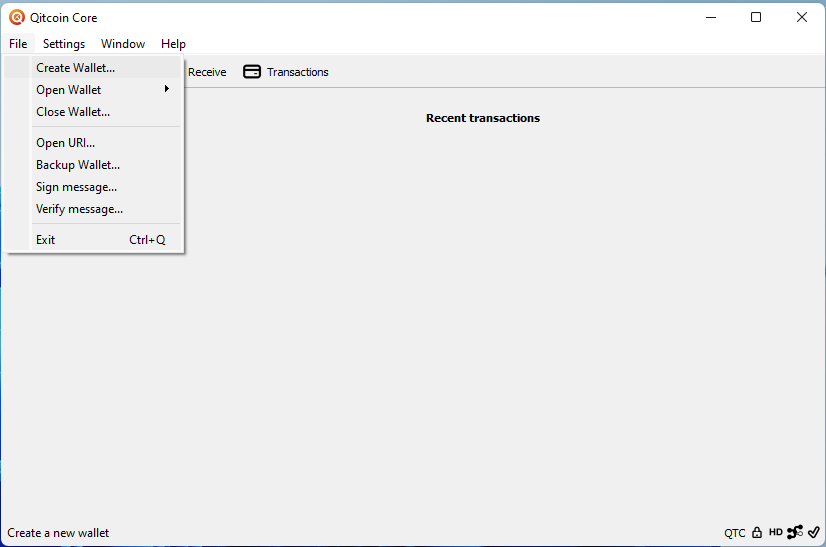This screenshot has width=826, height=547.
Task: Click the network connections icon in status bar
Action: (x=795, y=532)
